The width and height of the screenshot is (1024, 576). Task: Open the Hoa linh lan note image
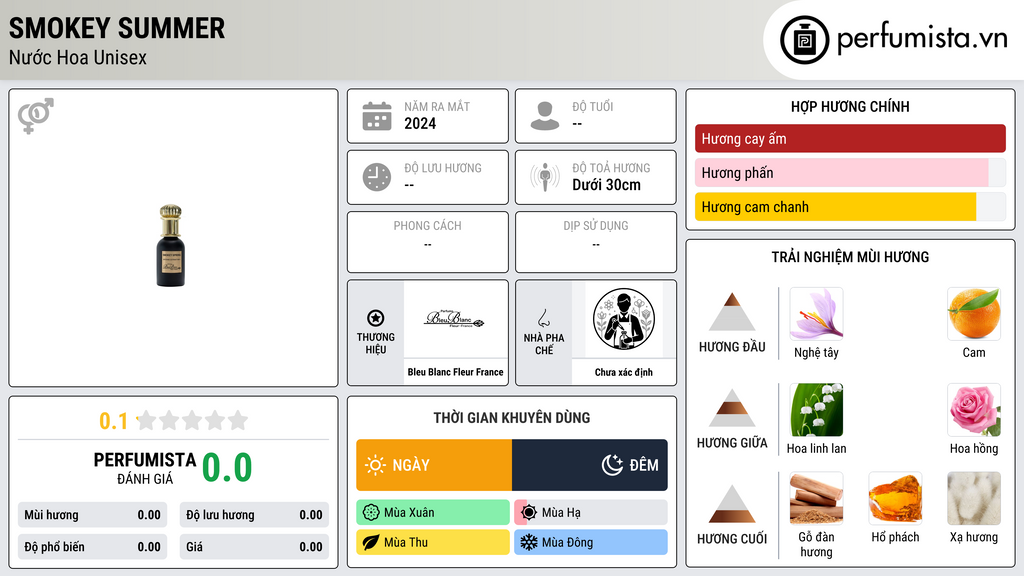pos(816,410)
